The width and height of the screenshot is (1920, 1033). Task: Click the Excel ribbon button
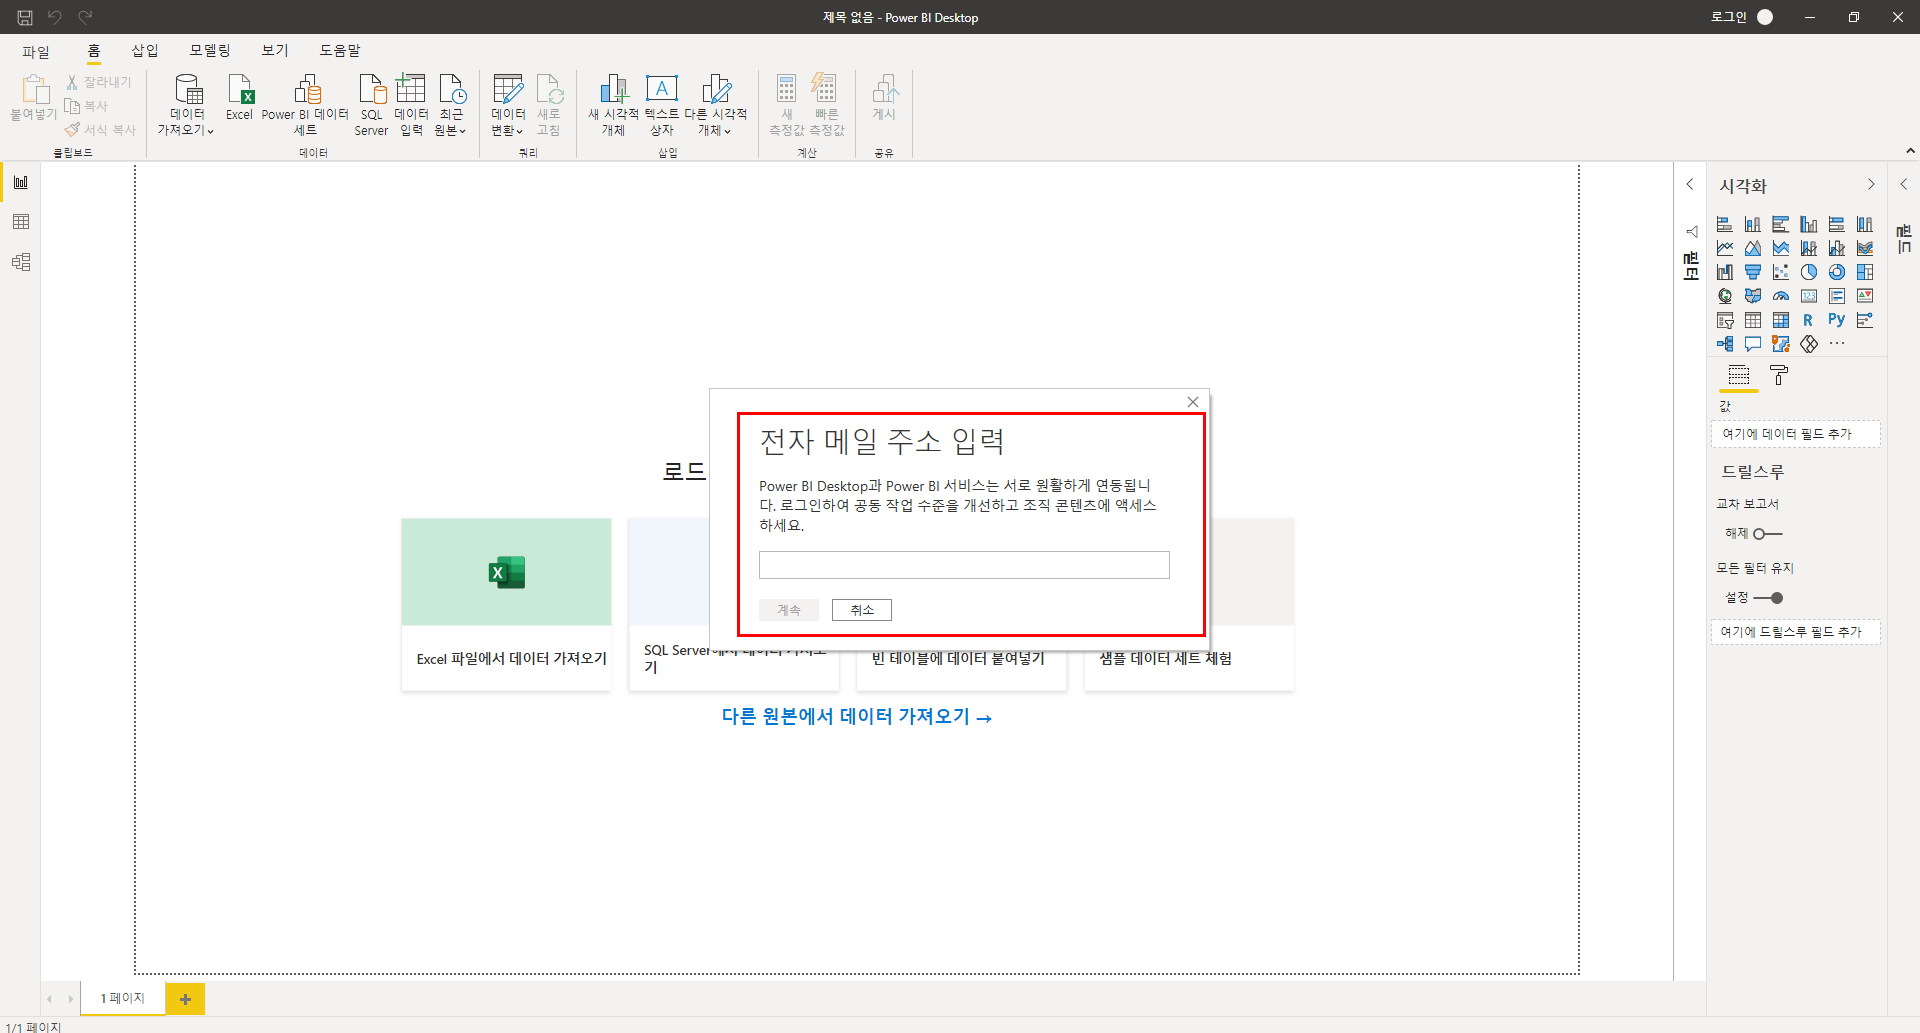click(240, 98)
